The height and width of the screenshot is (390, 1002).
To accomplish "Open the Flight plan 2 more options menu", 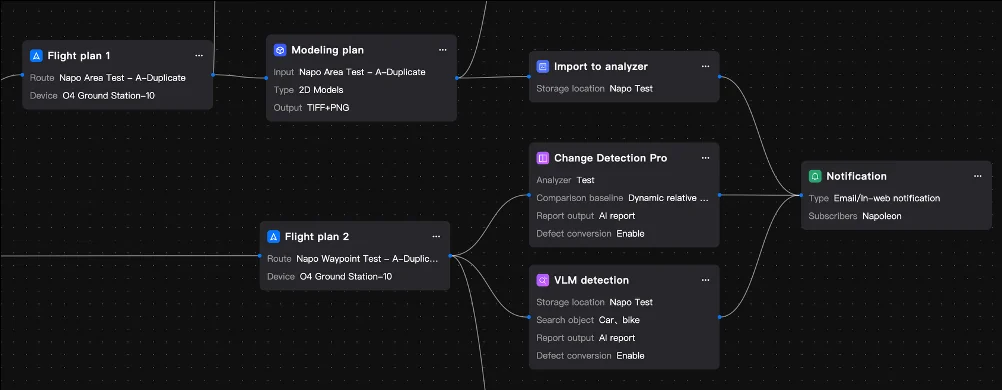I will tap(436, 237).
